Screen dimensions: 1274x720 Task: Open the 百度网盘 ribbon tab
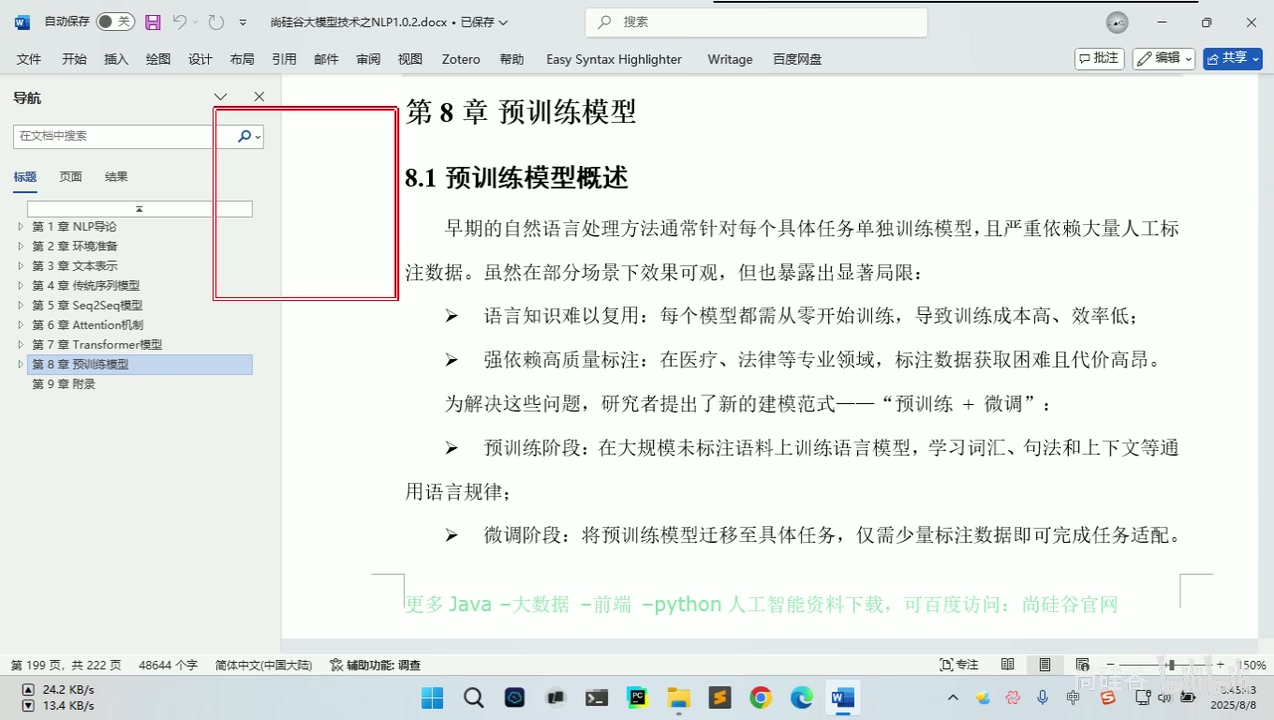click(797, 59)
